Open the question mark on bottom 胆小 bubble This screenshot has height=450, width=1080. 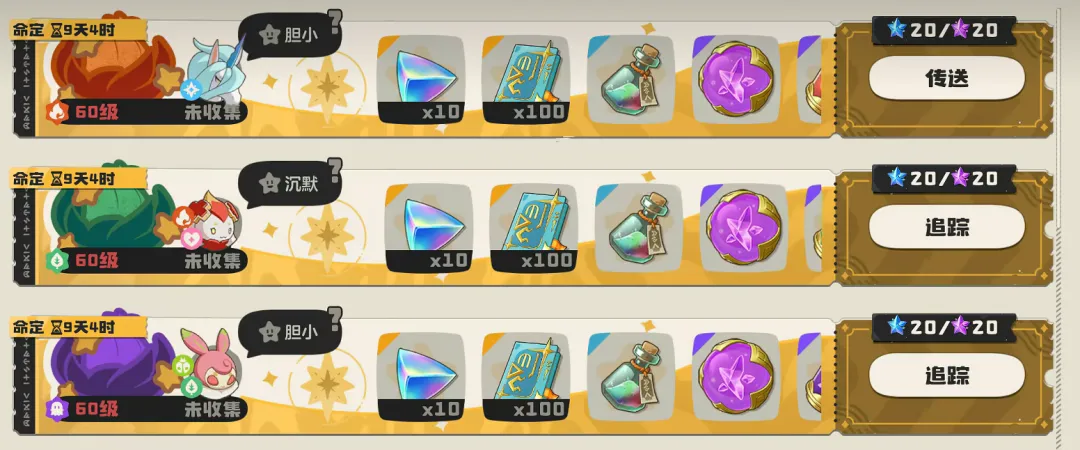[x=335, y=318]
